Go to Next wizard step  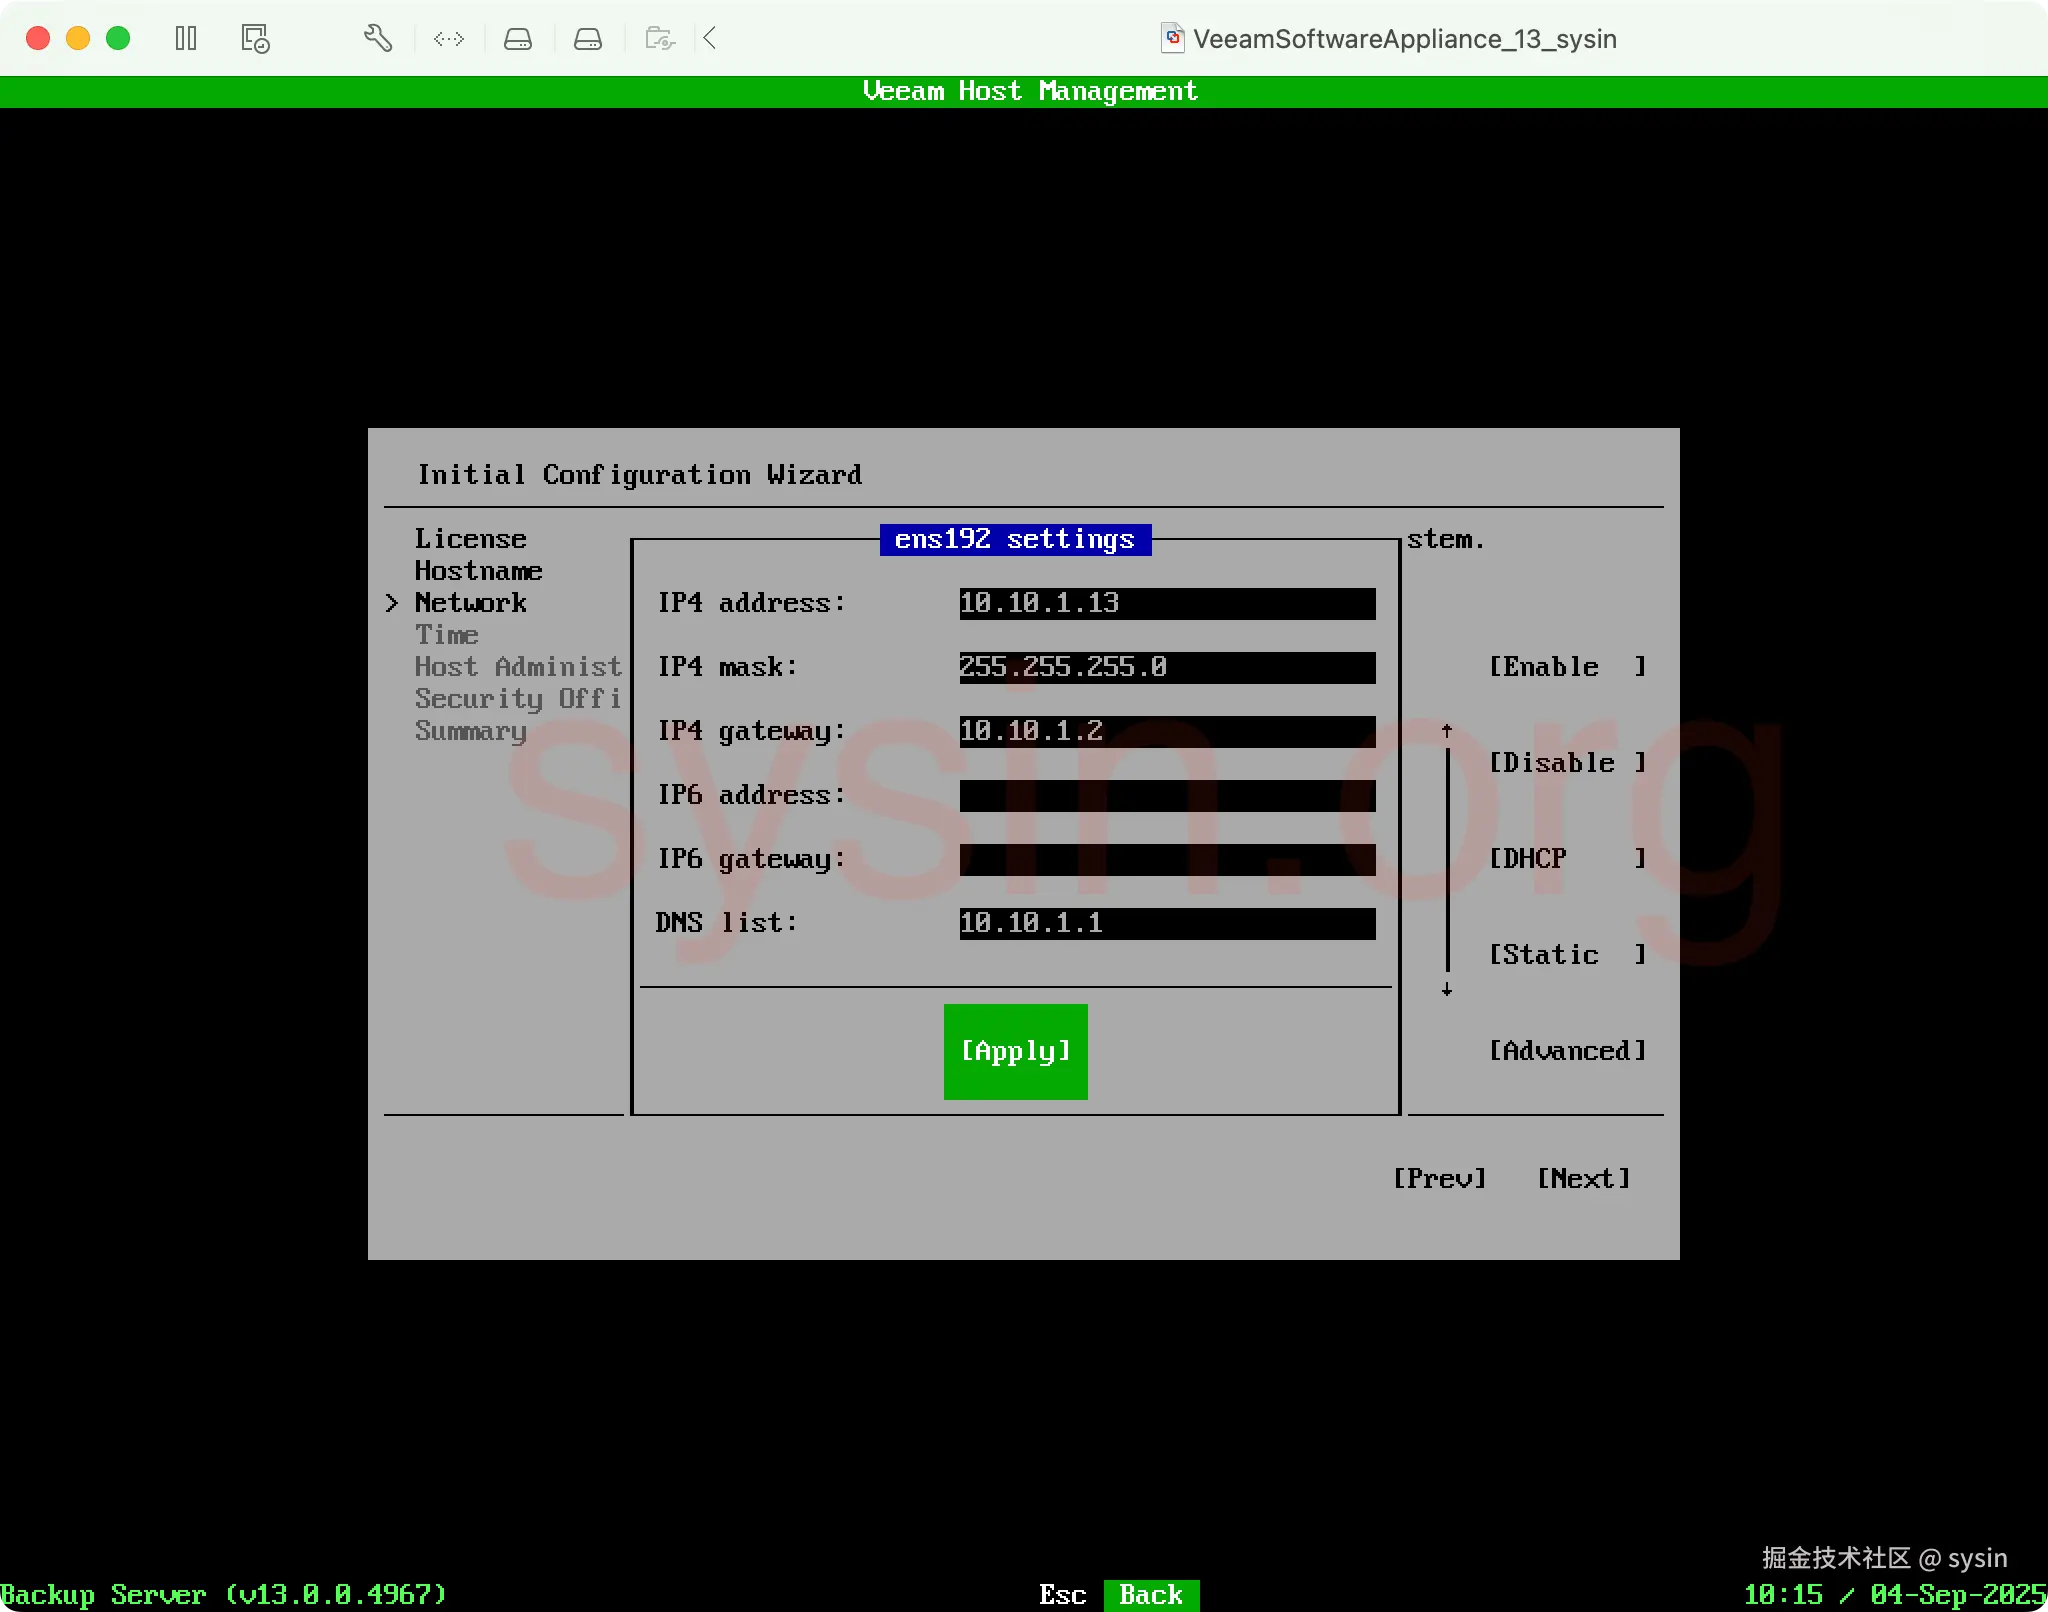[1583, 1179]
